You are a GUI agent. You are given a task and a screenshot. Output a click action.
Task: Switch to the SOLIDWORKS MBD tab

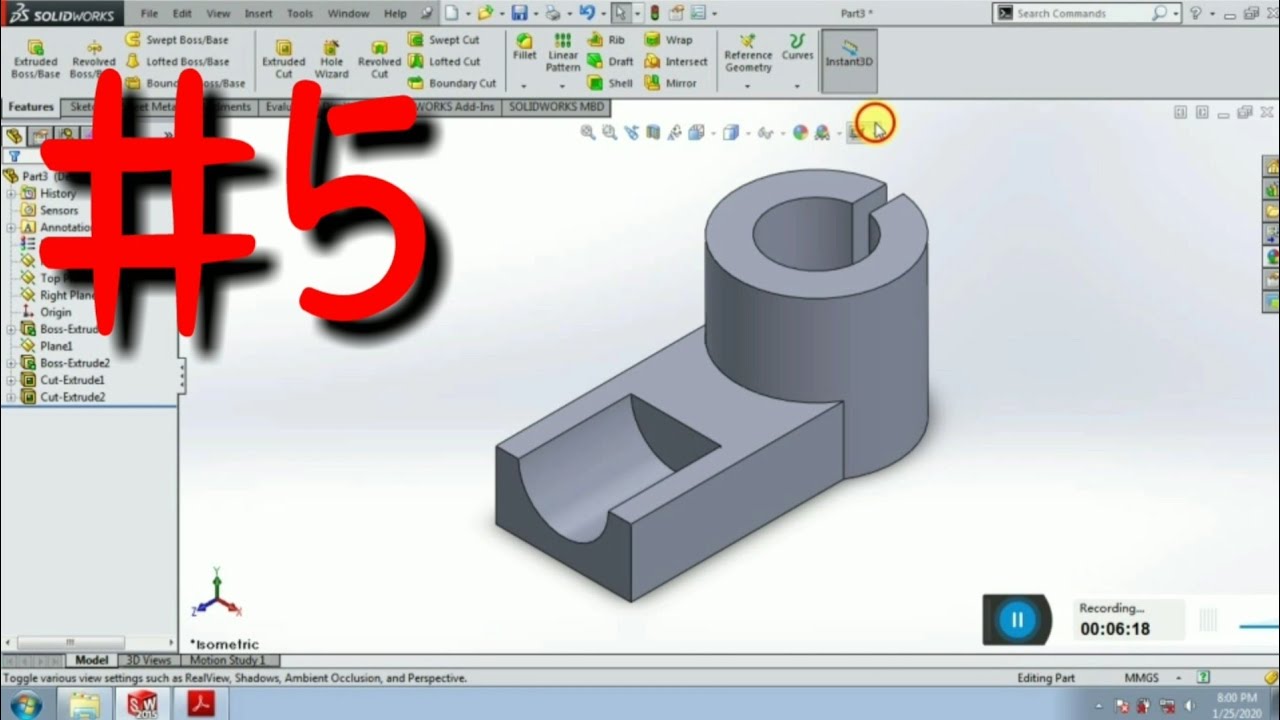pos(557,106)
